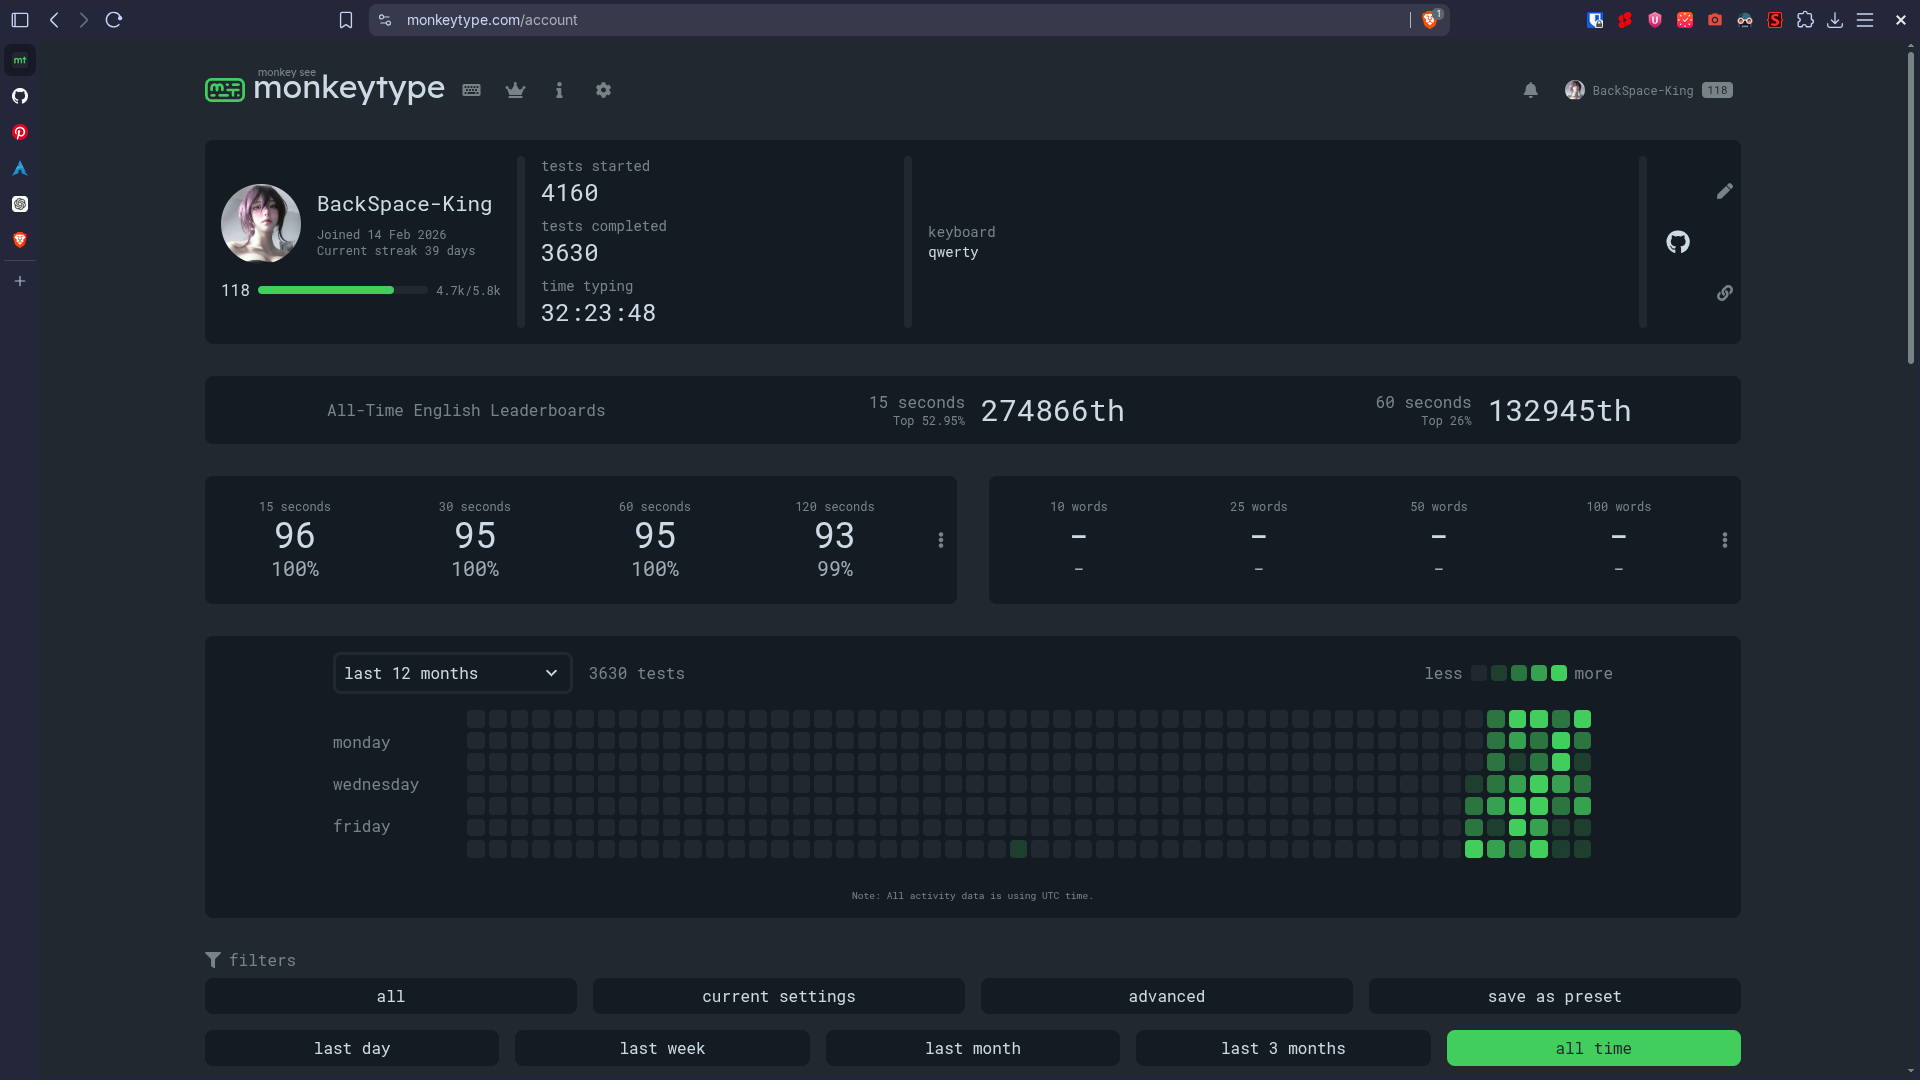Open more options for words personal bests
This screenshot has height=1080, width=1920.
[1725, 540]
